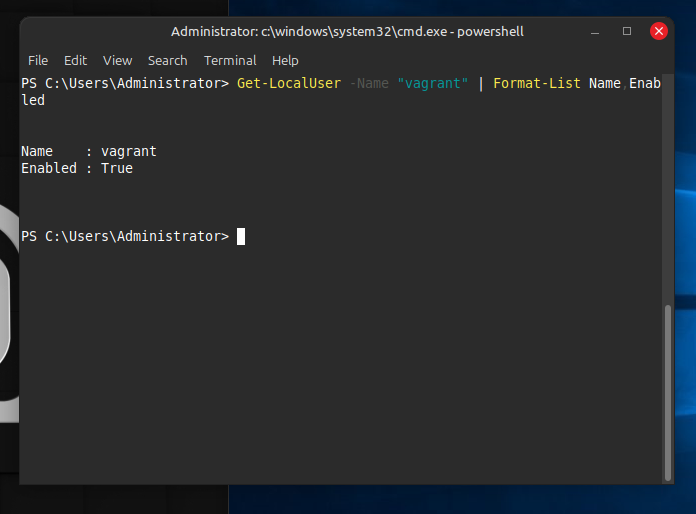Viewport: 696px width, 514px height.
Task: Close the terminal with the red X
Action: tap(659, 31)
